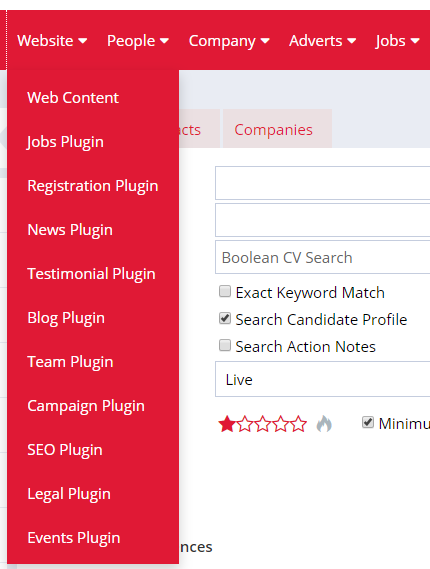Go to Web Content

(x=73, y=98)
